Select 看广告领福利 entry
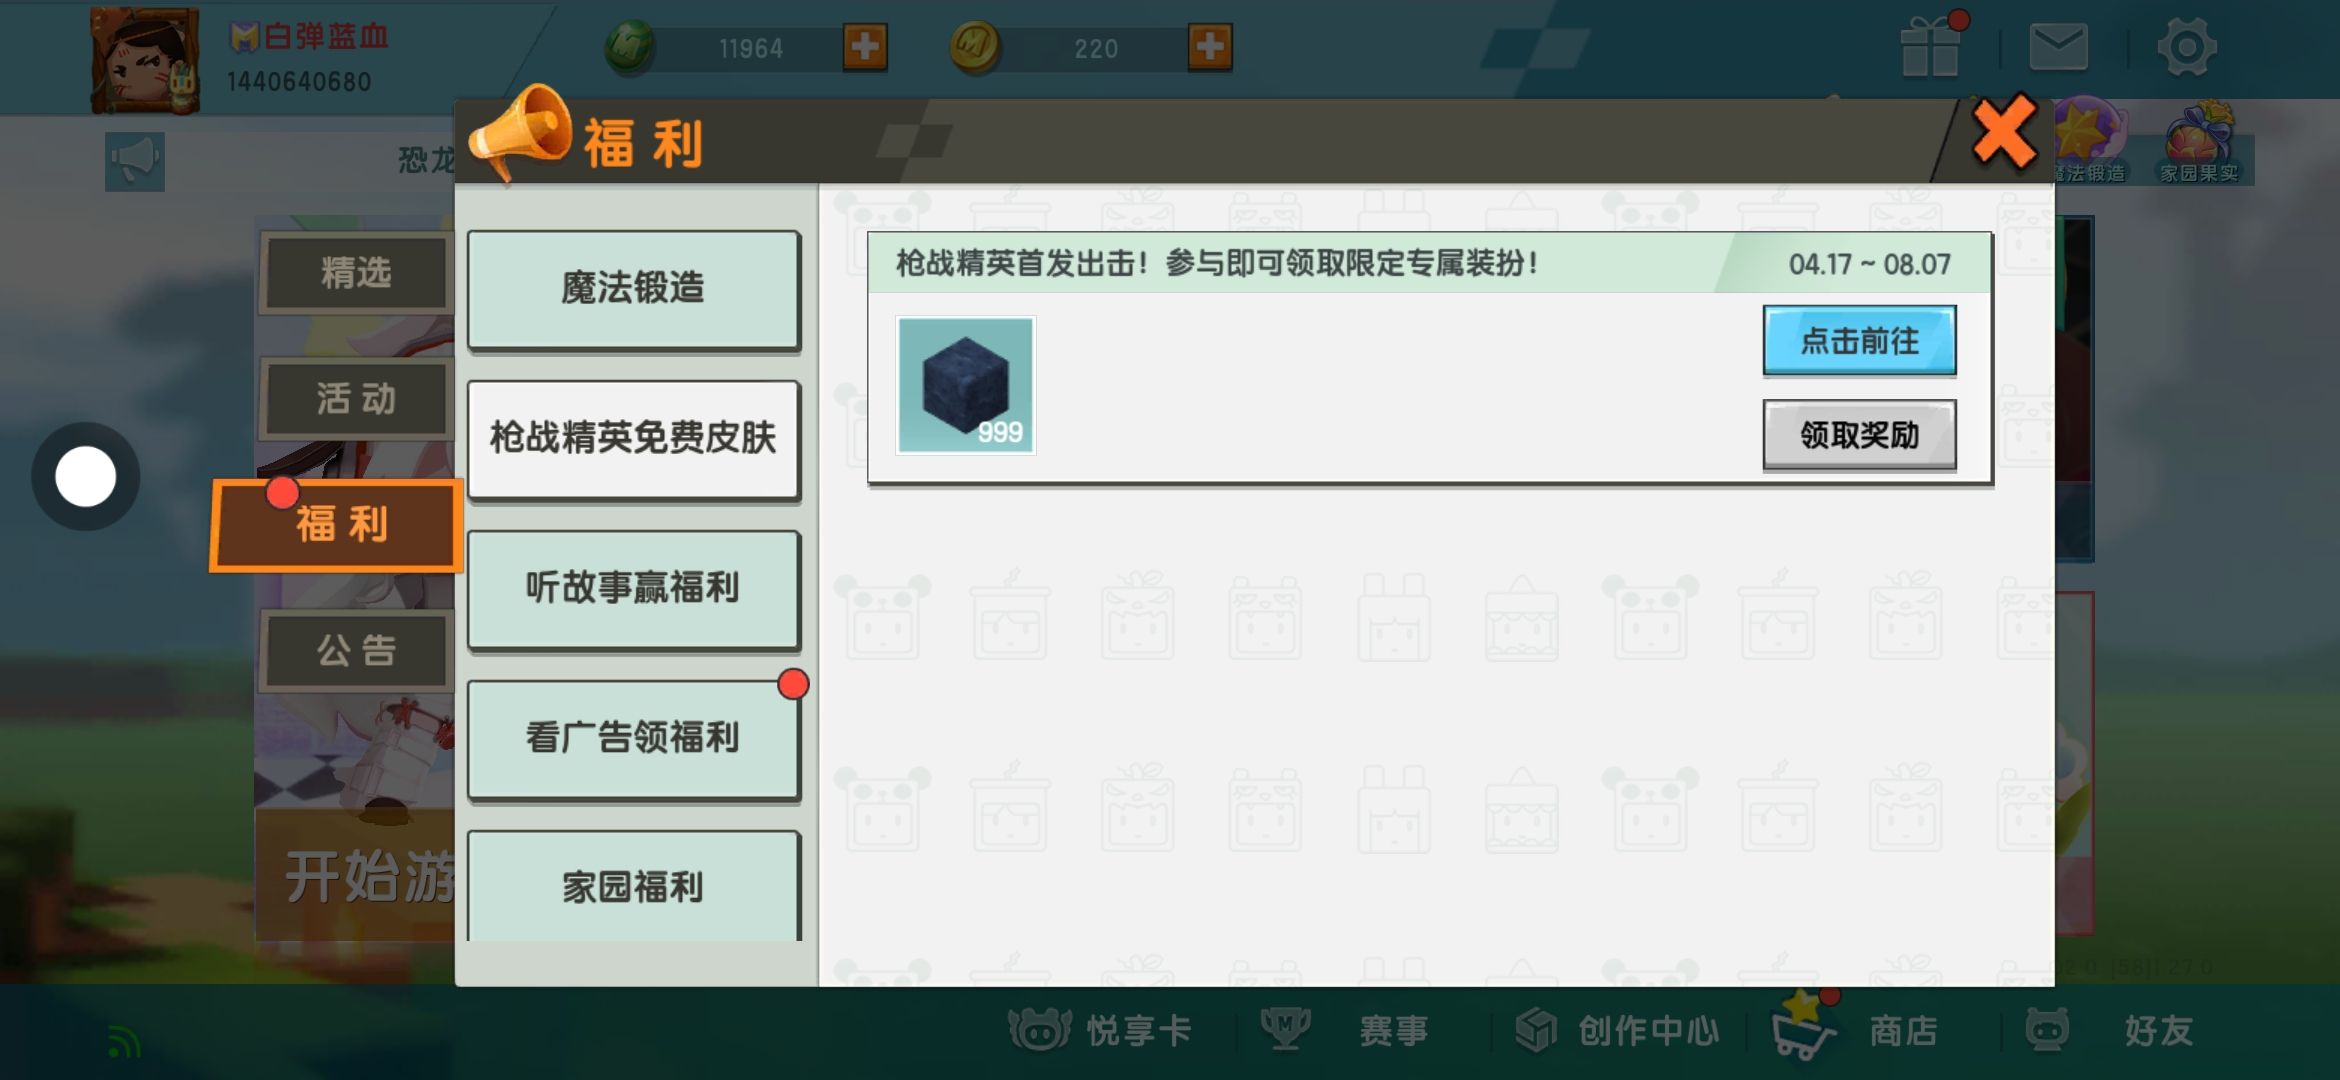Viewport: 2340px width, 1080px height. click(x=633, y=738)
